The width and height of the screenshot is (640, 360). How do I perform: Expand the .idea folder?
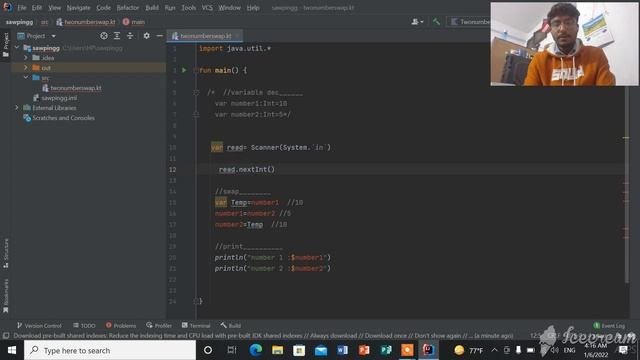(26, 58)
